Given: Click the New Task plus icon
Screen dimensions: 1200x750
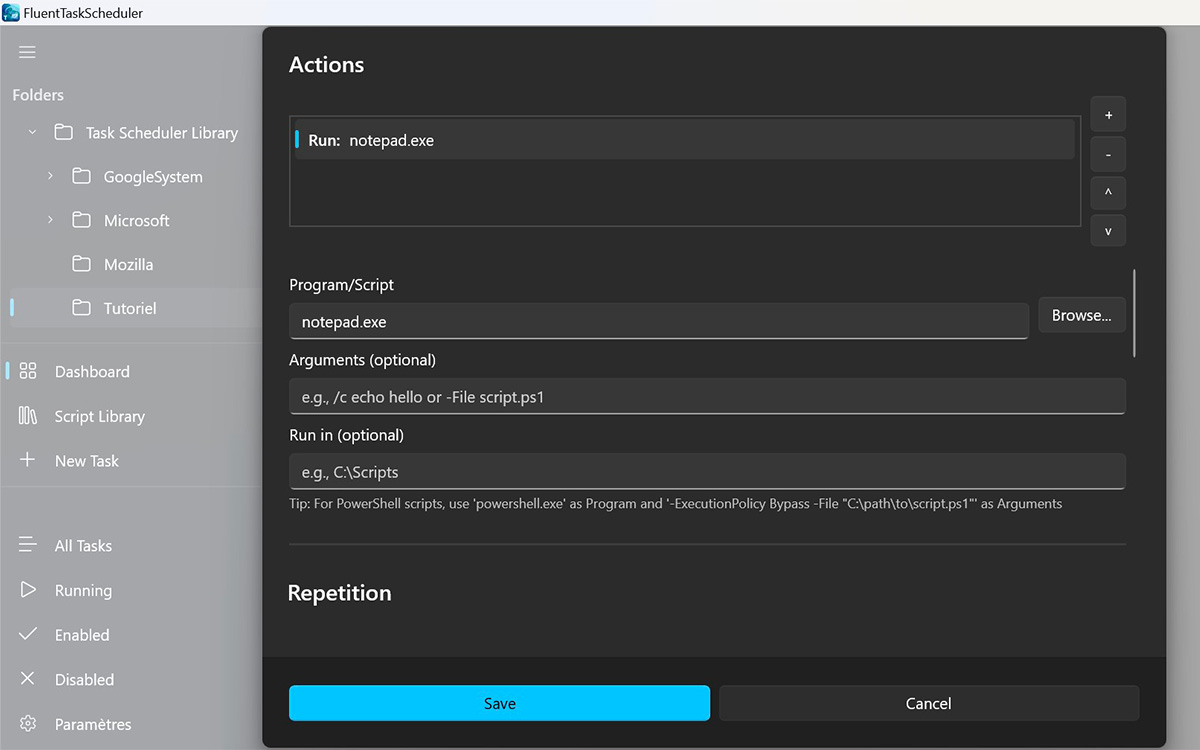Looking at the screenshot, I should (27, 460).
